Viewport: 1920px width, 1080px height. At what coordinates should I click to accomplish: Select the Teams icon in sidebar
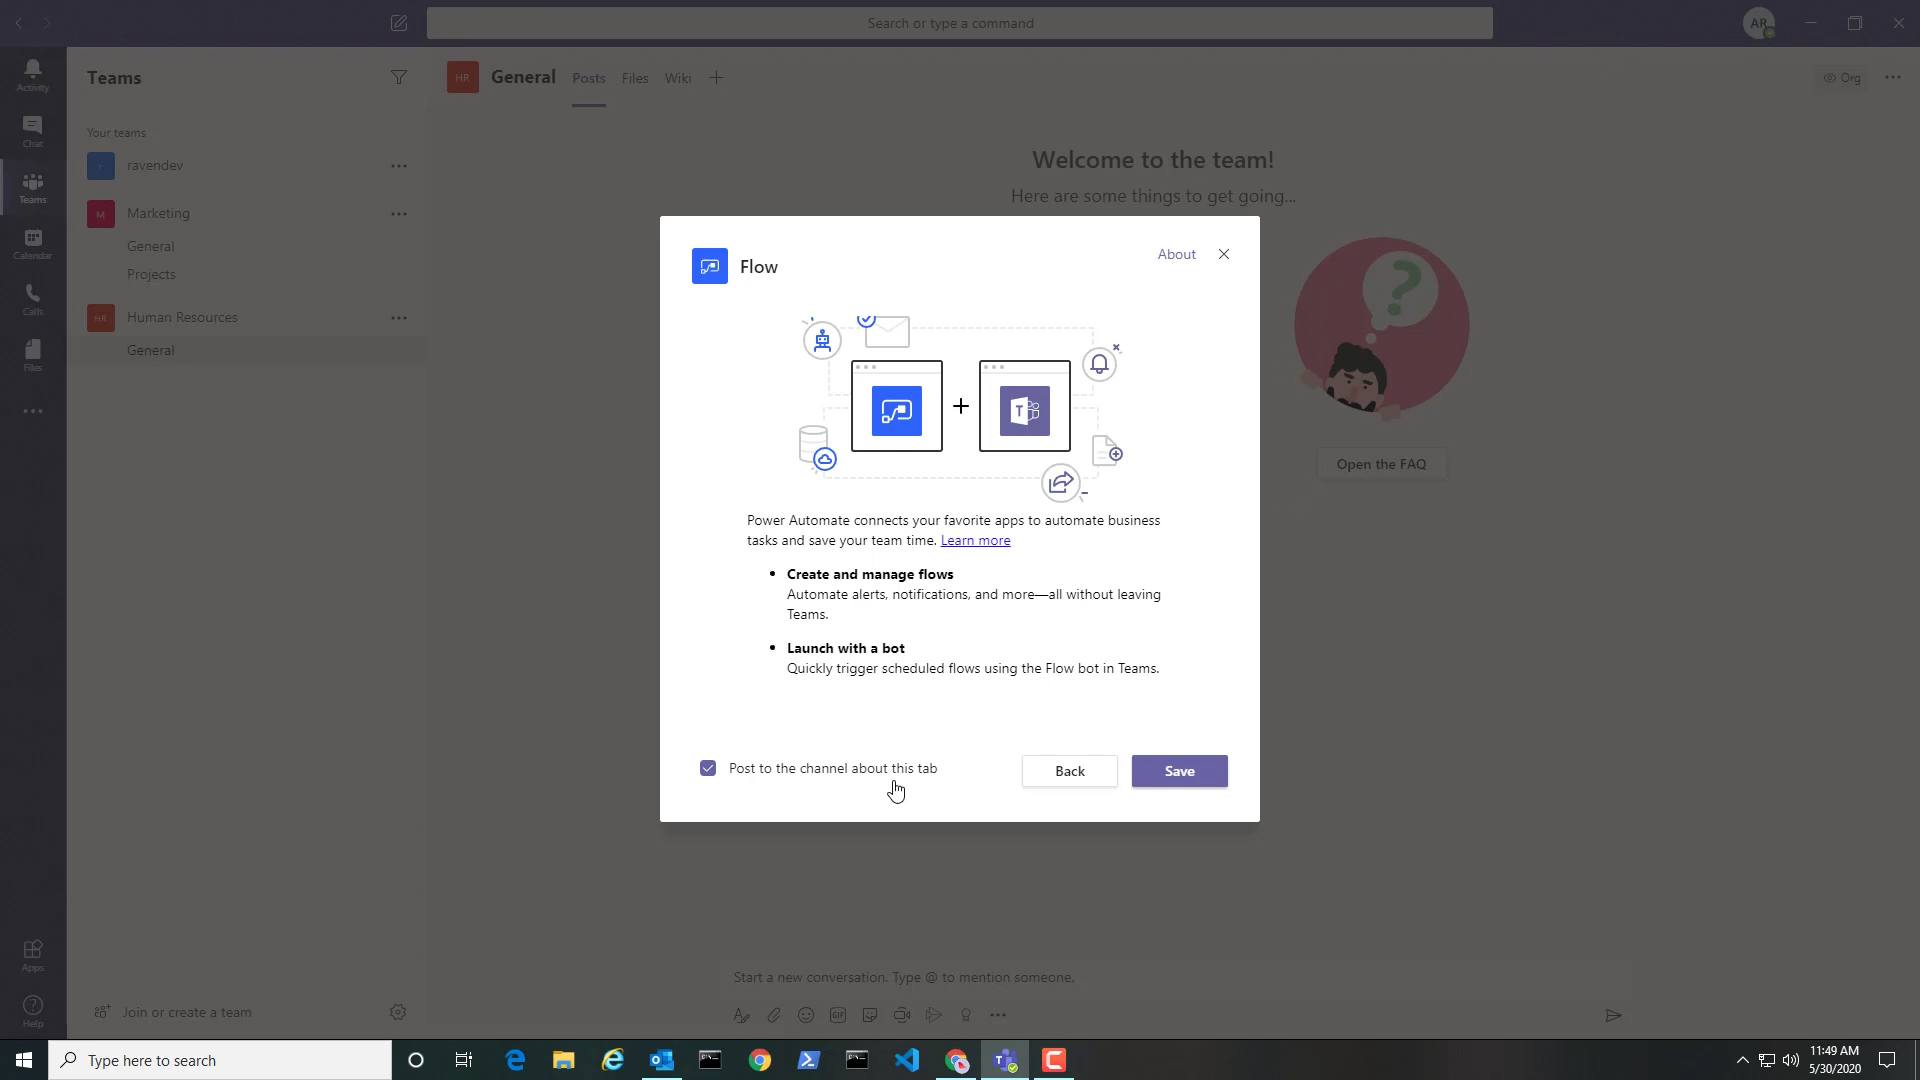(x=33, y=187)
